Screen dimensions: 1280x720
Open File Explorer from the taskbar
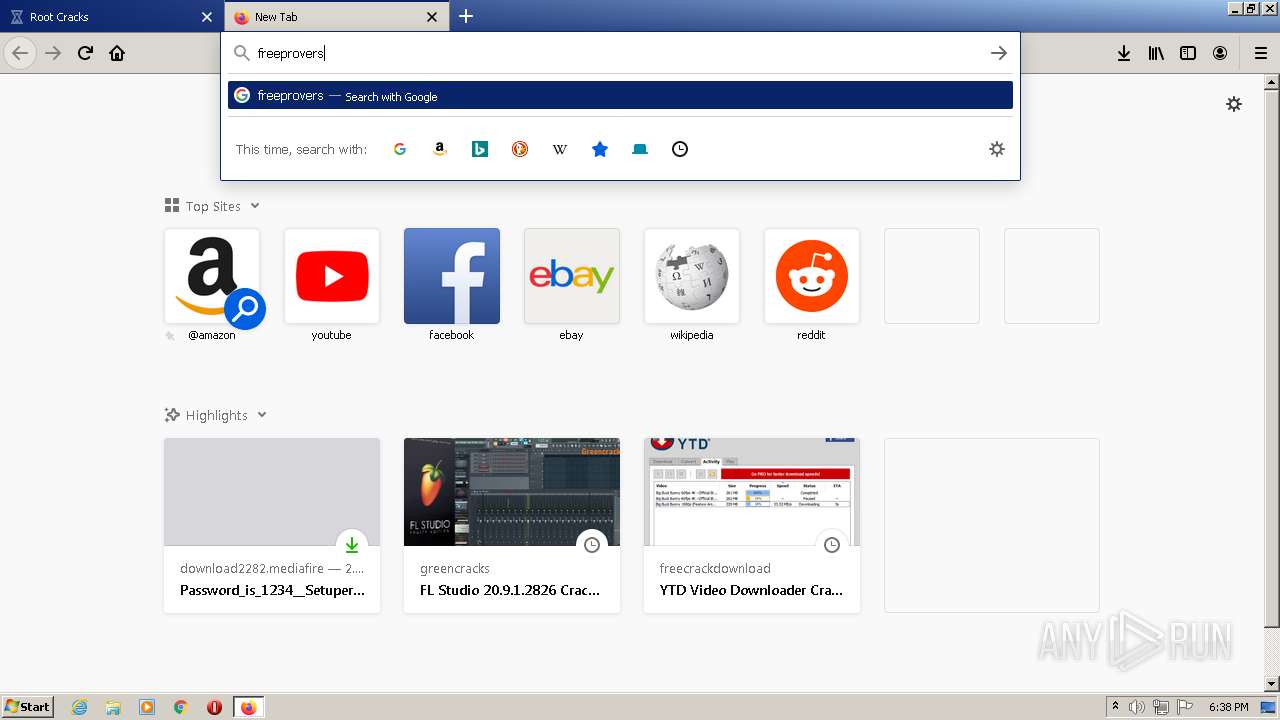tap(113, 707)
